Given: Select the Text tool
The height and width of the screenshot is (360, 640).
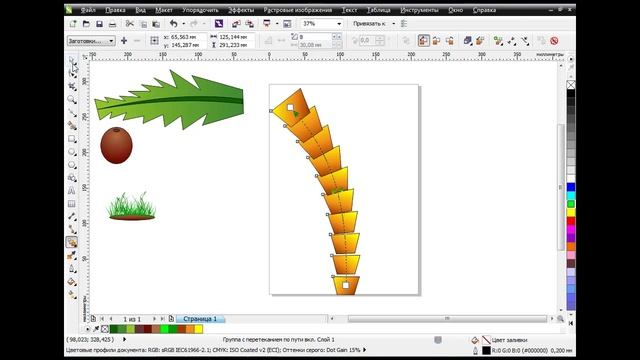Looking at the screenshot, I should coord(72,191).
